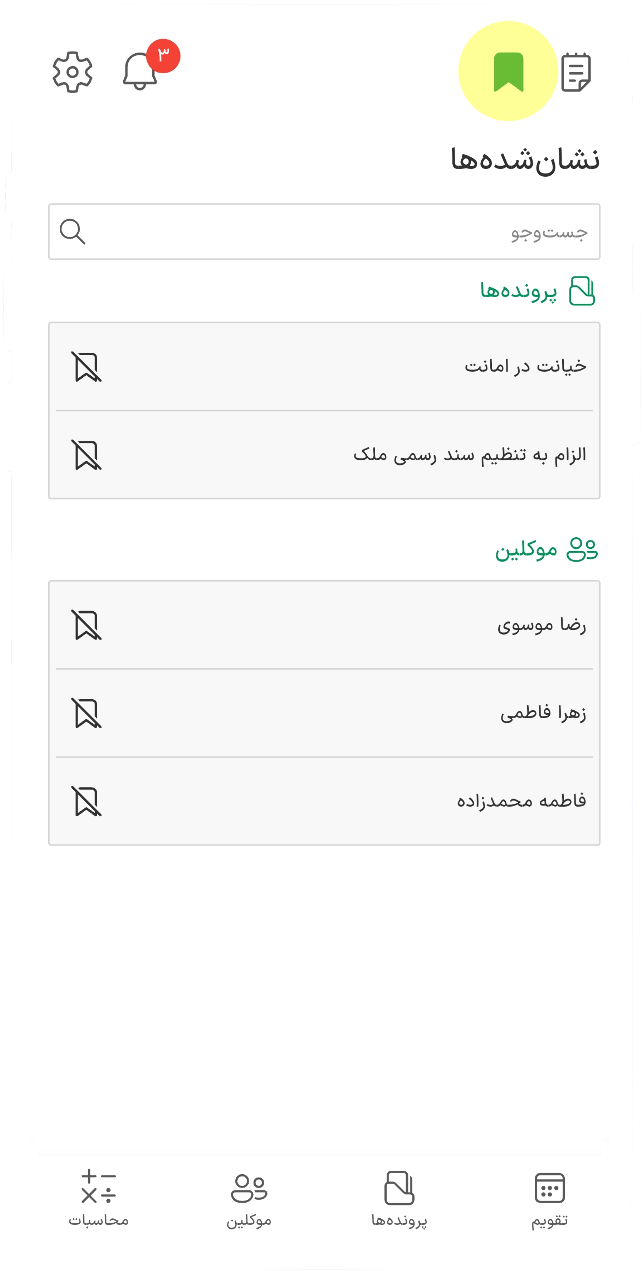Click the search magnifier icon
643x1271 pixels.
click(73, 232)
